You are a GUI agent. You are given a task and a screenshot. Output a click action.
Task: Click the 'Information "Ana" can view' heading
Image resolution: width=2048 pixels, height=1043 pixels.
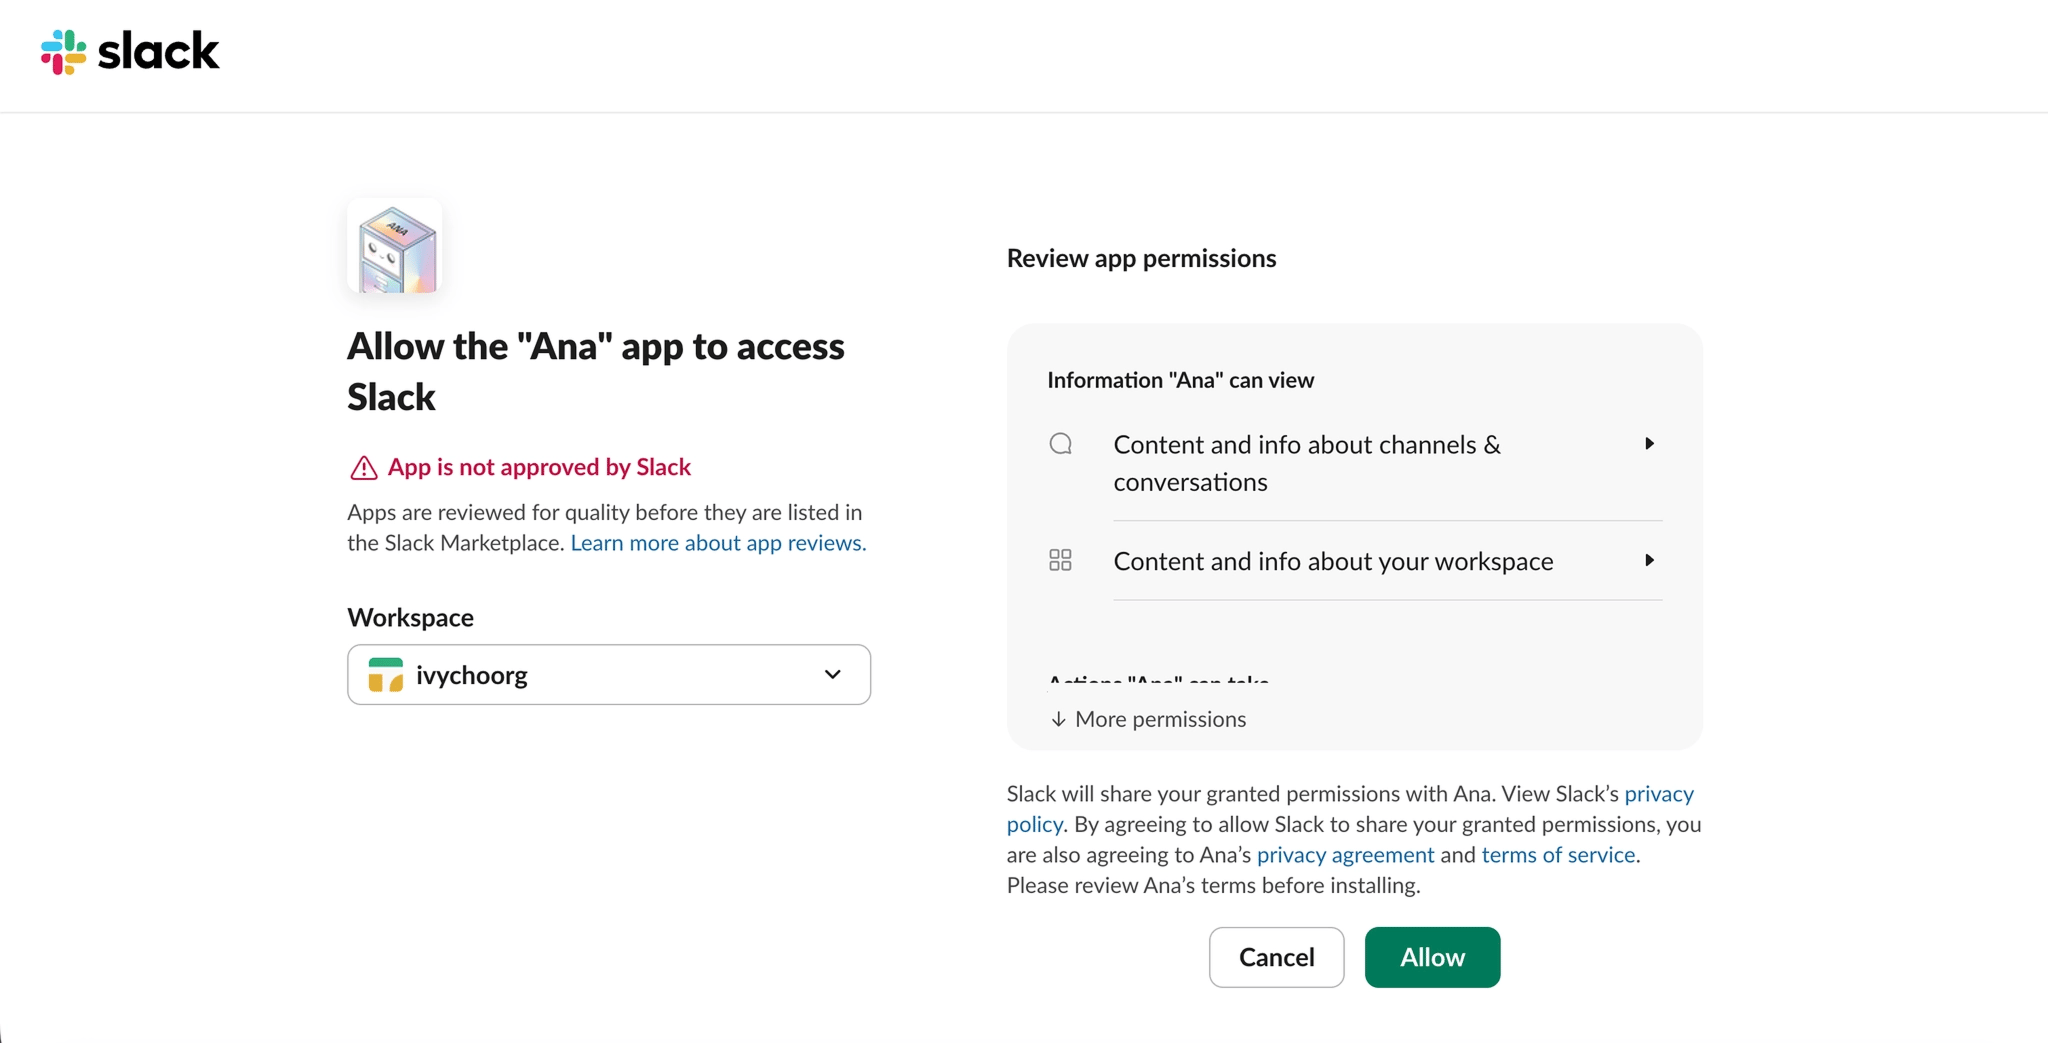1180,380
